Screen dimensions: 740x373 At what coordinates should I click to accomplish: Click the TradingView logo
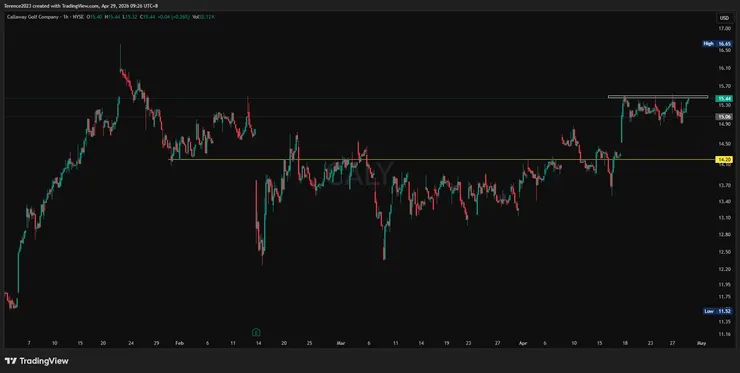(x=36, y=361)
